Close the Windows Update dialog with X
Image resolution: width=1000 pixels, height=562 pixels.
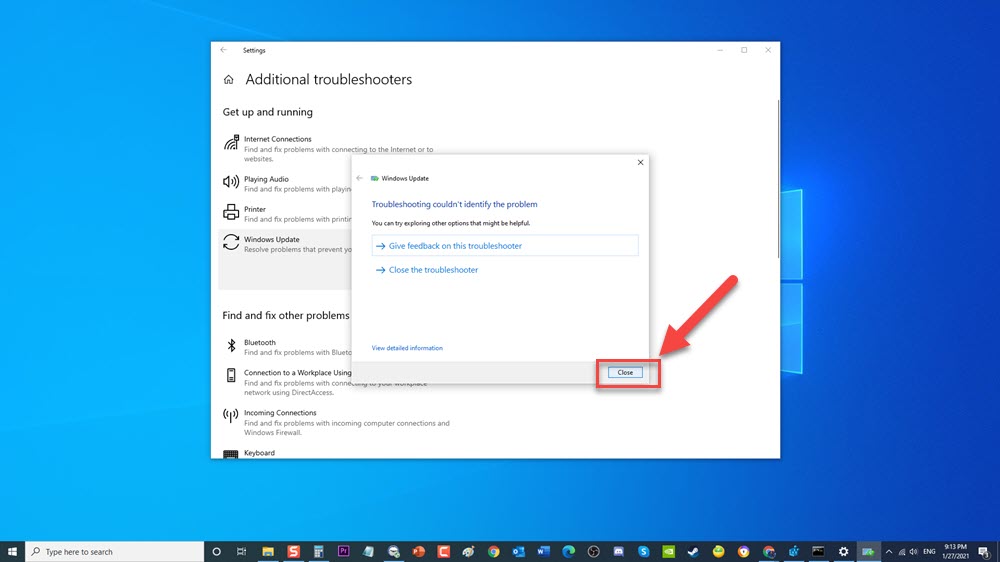point(640,163)
